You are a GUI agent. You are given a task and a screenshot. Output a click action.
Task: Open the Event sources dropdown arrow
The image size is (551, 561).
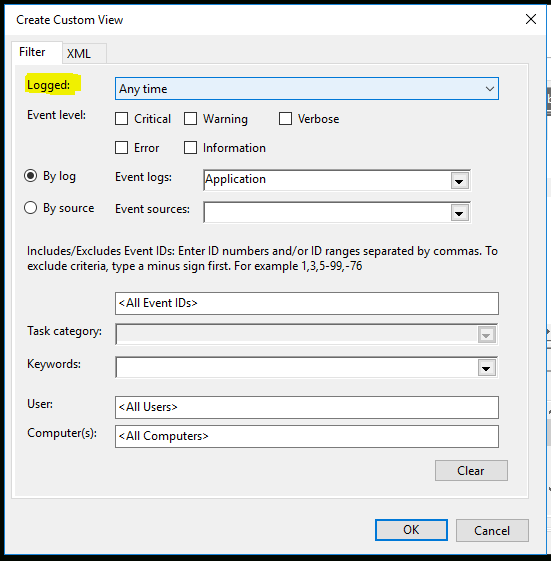[459, 213]
